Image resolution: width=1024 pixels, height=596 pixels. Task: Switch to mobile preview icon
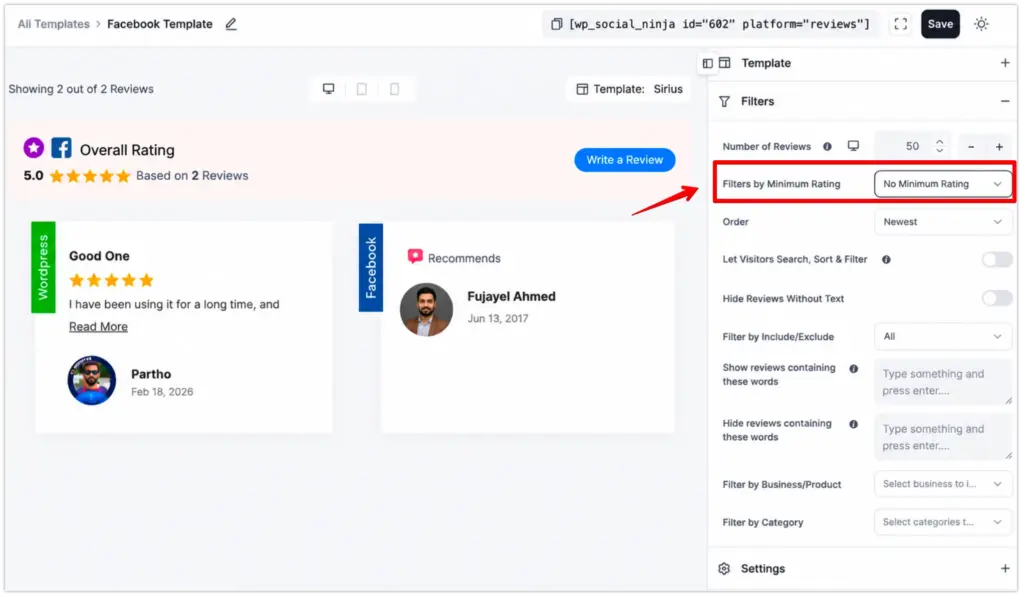[x=395, y=89]
